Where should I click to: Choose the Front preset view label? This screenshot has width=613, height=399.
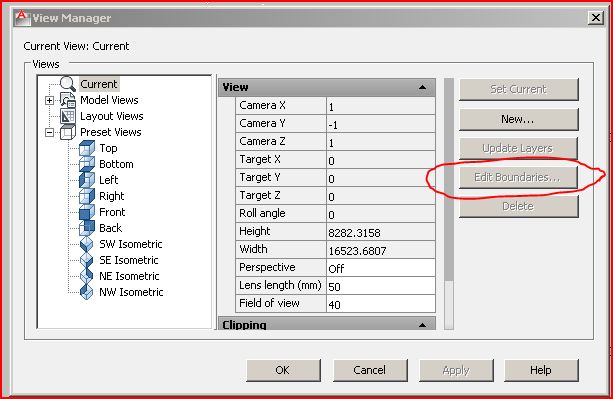point(112,212)
